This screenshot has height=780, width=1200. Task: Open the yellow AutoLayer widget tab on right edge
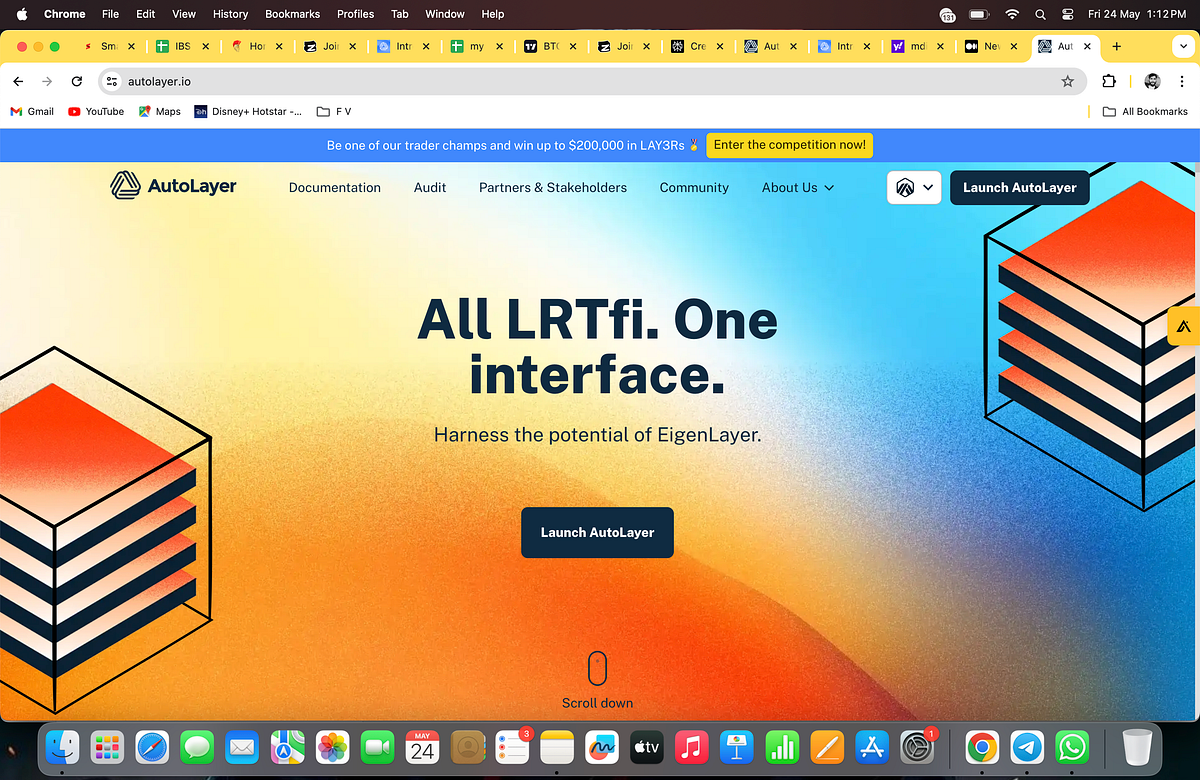tap(1184, 326)
